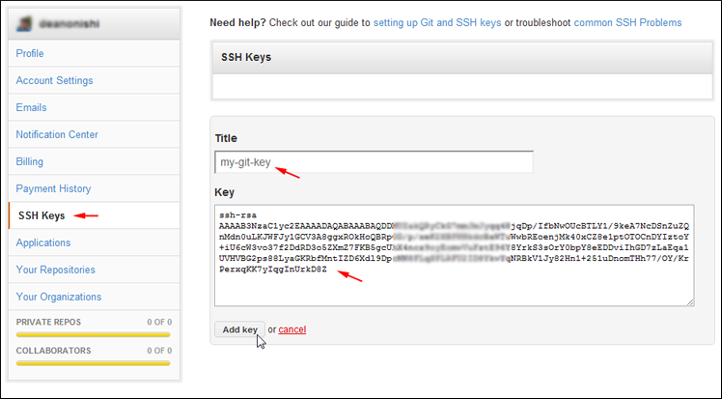Image resolution: width=722 pixels, height=399 pixels.
Task: Click the Private Repos usage bar
Action: [x=93, y=335]
